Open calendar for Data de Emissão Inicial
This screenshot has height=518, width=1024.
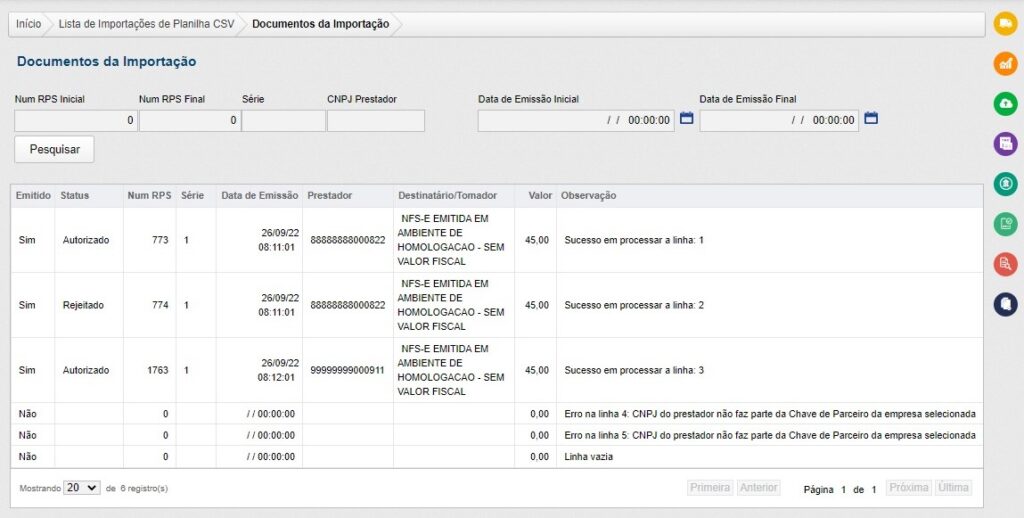click(x=686, y=119)
